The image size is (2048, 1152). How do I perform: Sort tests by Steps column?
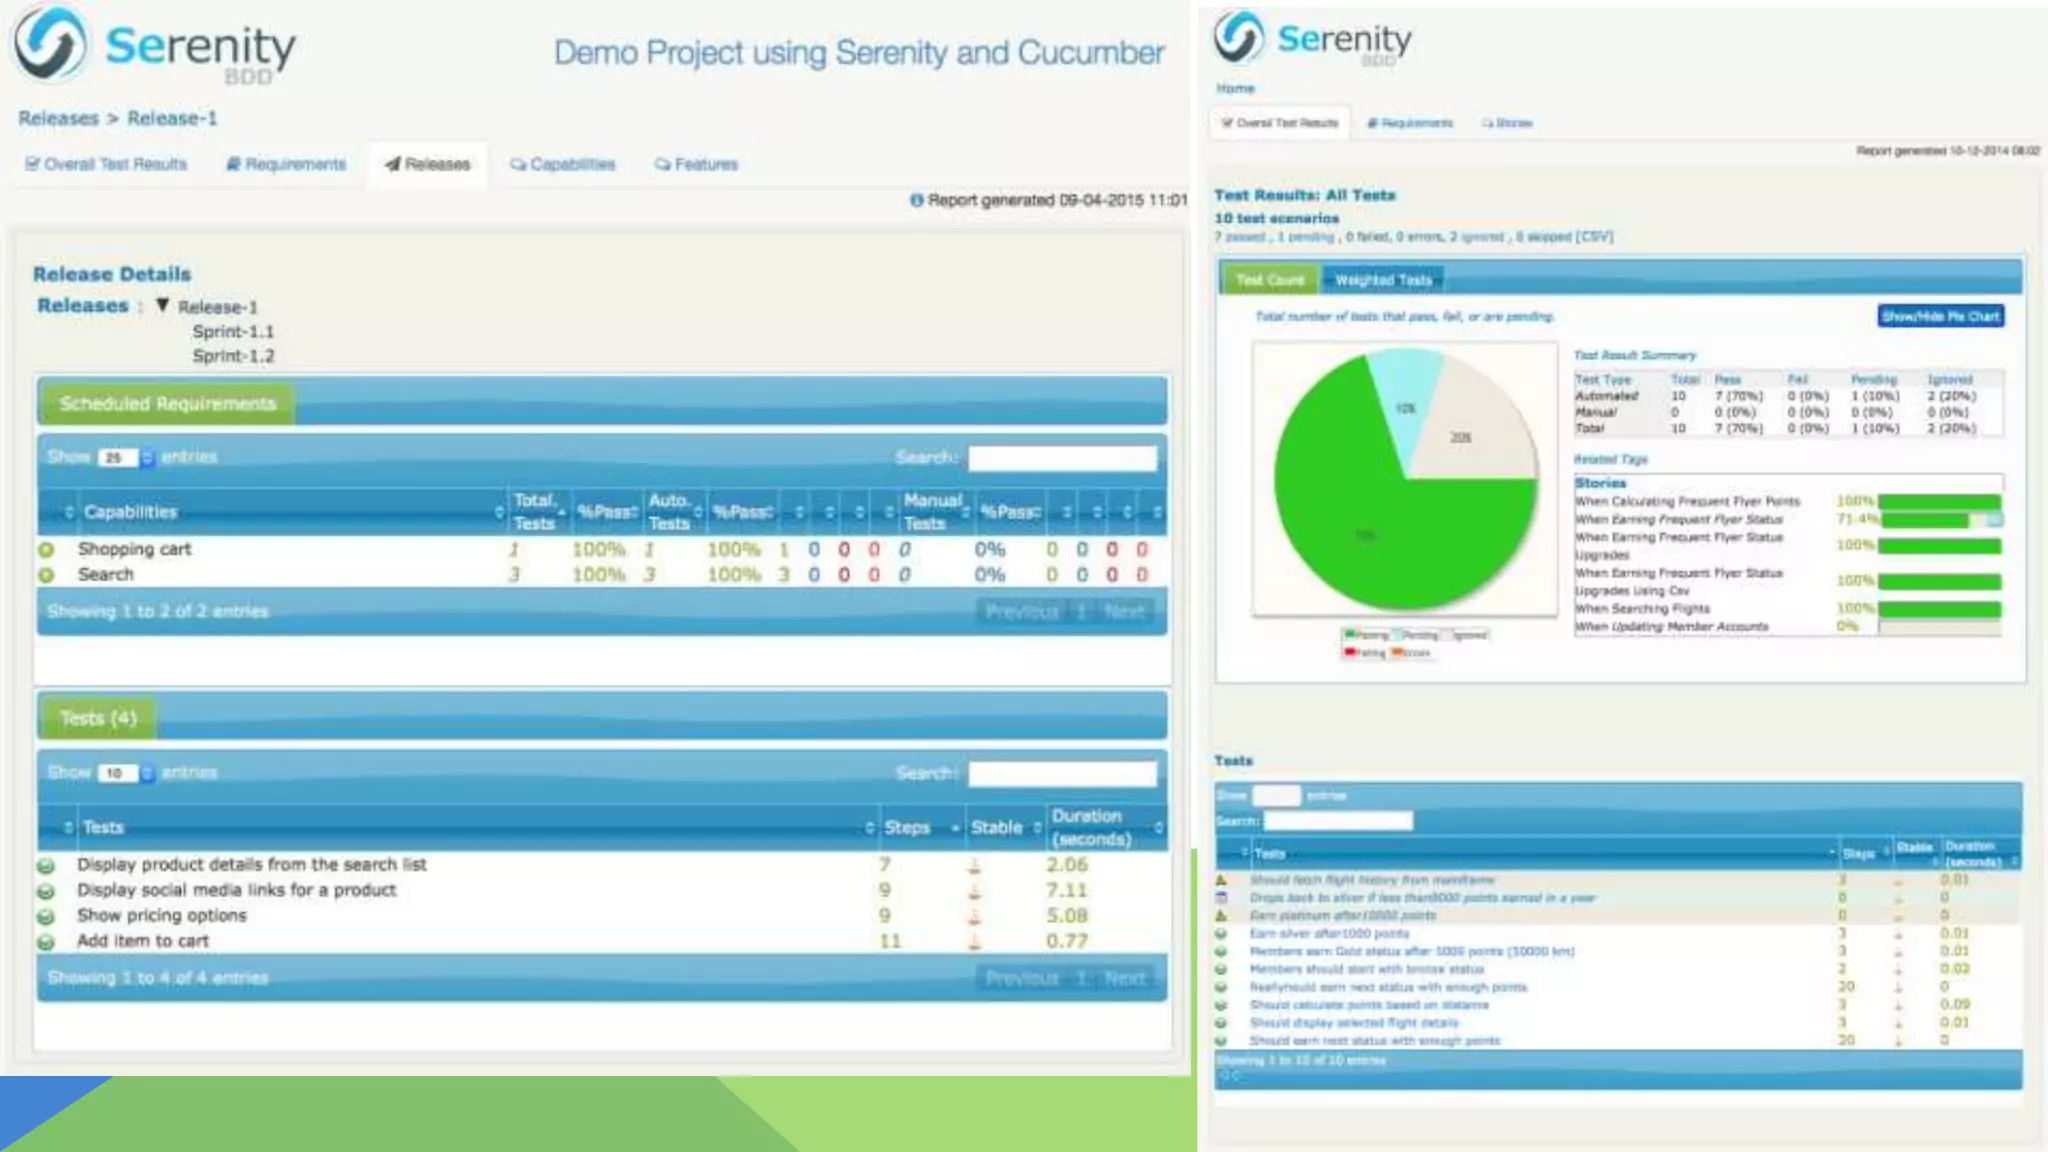point(908,828)
